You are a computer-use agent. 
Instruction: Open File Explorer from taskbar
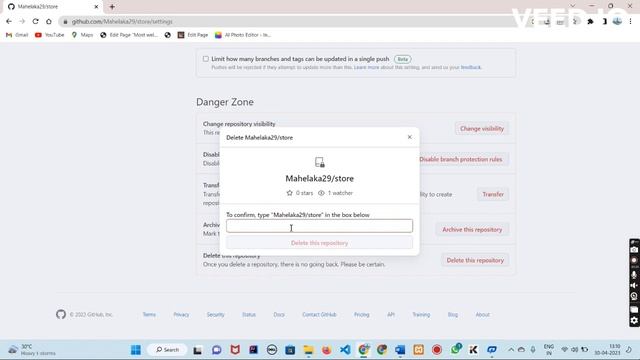point(308,350)
